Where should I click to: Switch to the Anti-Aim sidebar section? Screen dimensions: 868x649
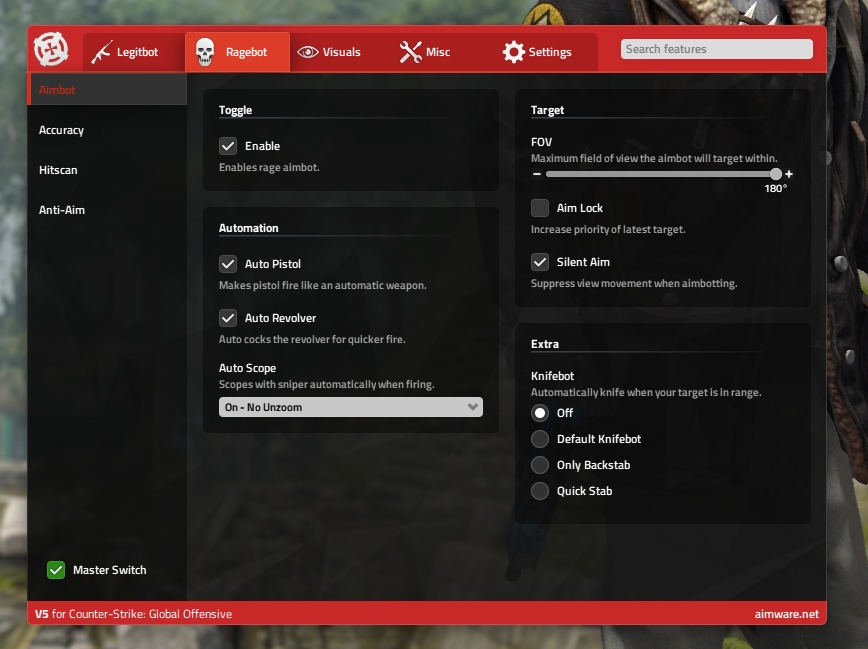(x=62, y=210)
